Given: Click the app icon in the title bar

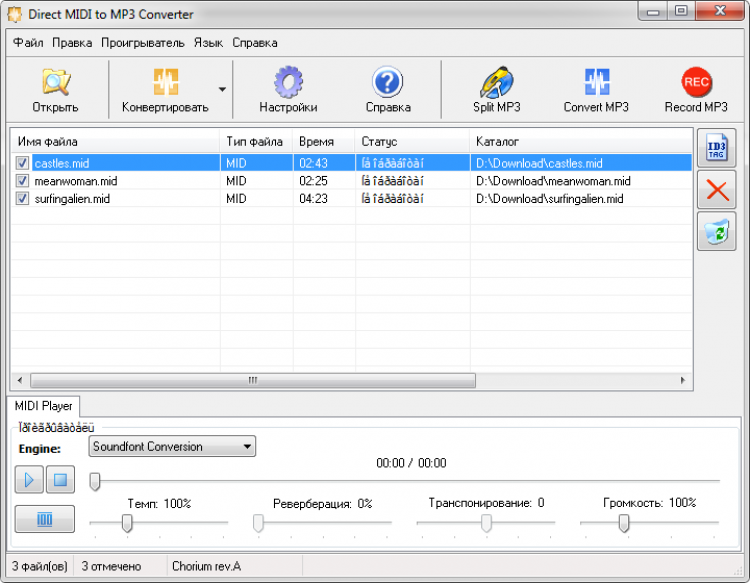Looking at the screenshot, I should (14, 14).
